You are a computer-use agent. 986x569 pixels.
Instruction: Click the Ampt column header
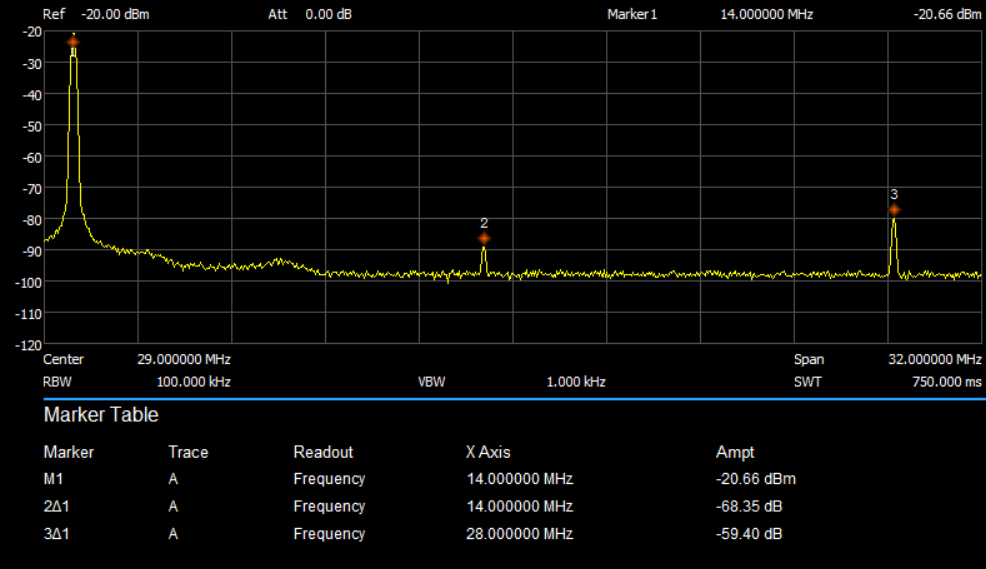735,452
